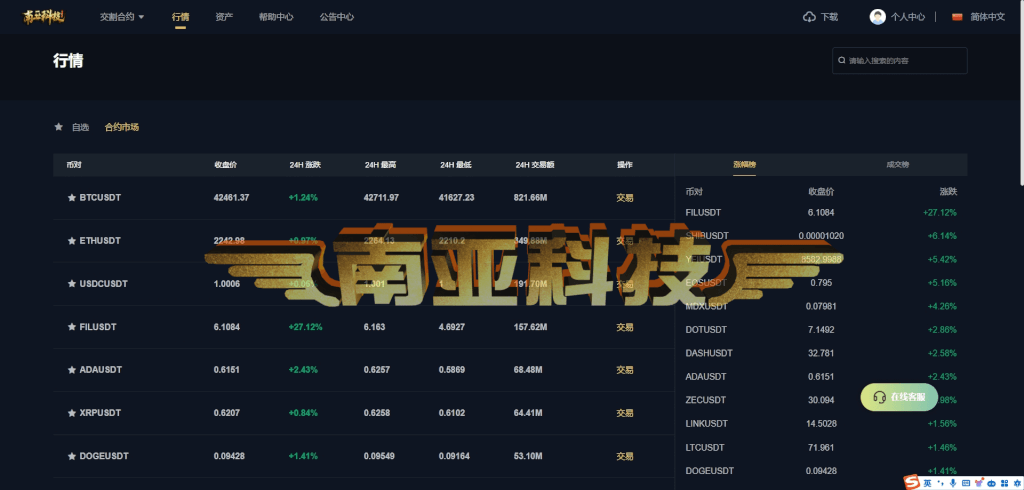Favorite BTCUSDT with its star
The image size is (1024, 490).
tap(72, 197)
